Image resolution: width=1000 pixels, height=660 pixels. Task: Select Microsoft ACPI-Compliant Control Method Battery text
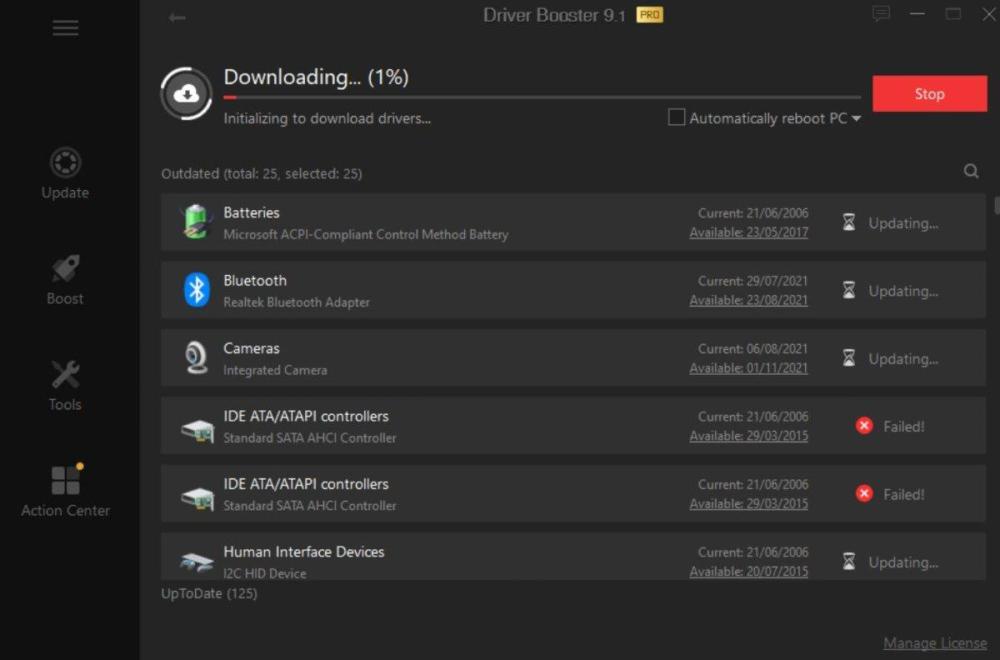click(x=366, y=235)
